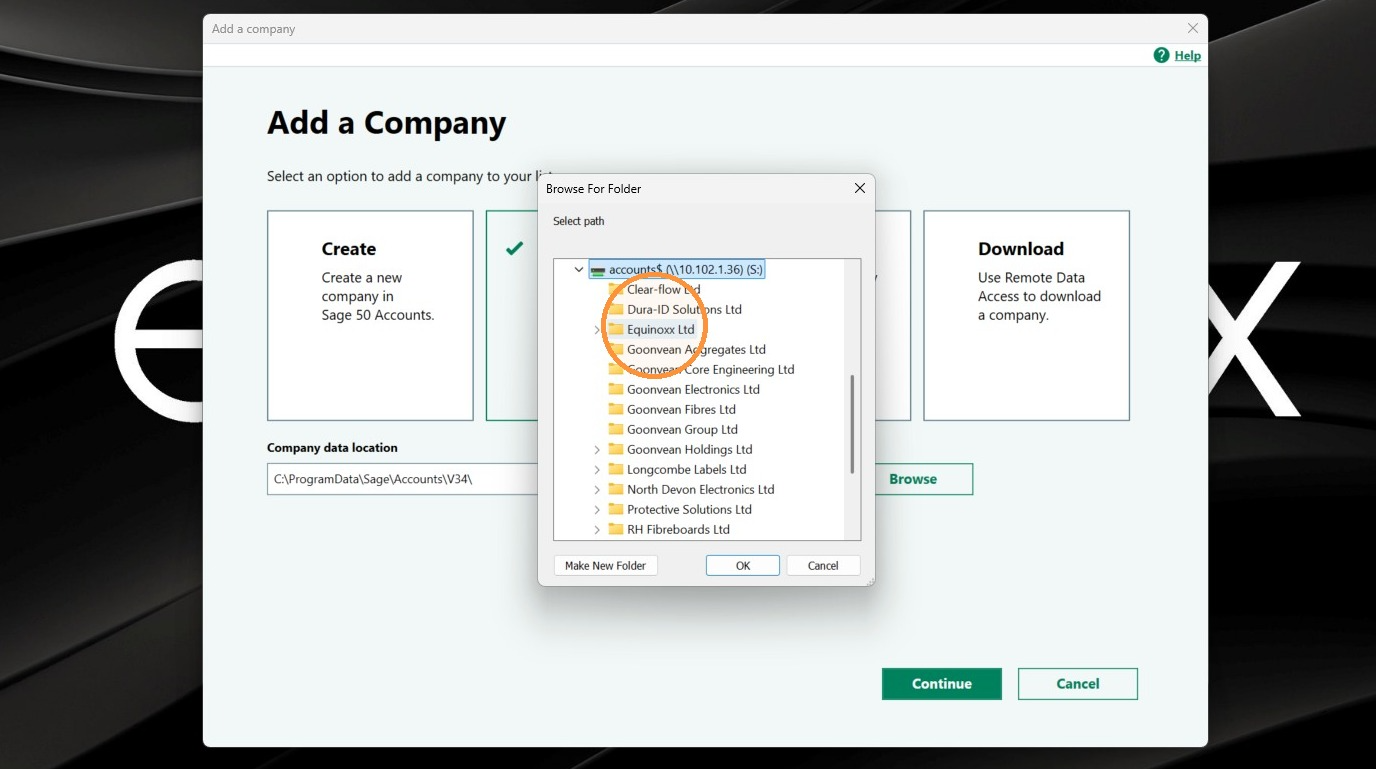The height and width of the screenshot is (769, 1376).
Task: Choose the Download company option card
Action: point(1026,315)
